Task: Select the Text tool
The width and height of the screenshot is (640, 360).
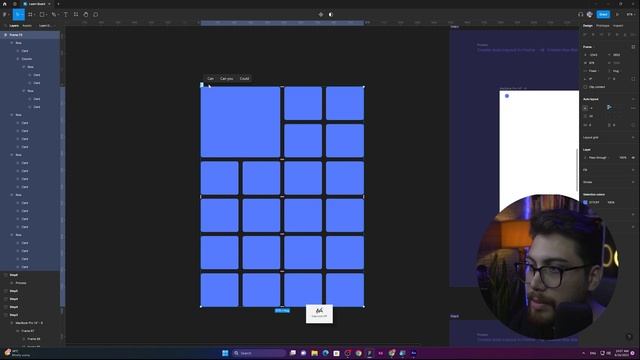Action: 66,14
